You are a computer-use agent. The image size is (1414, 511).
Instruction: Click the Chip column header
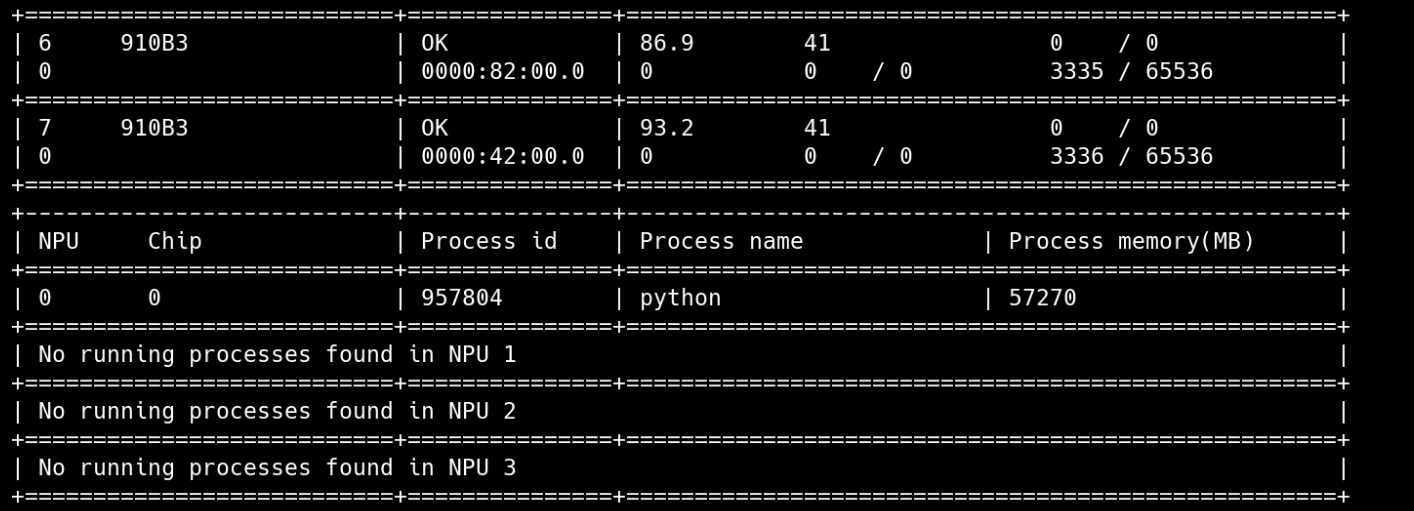tap(174, 242)
